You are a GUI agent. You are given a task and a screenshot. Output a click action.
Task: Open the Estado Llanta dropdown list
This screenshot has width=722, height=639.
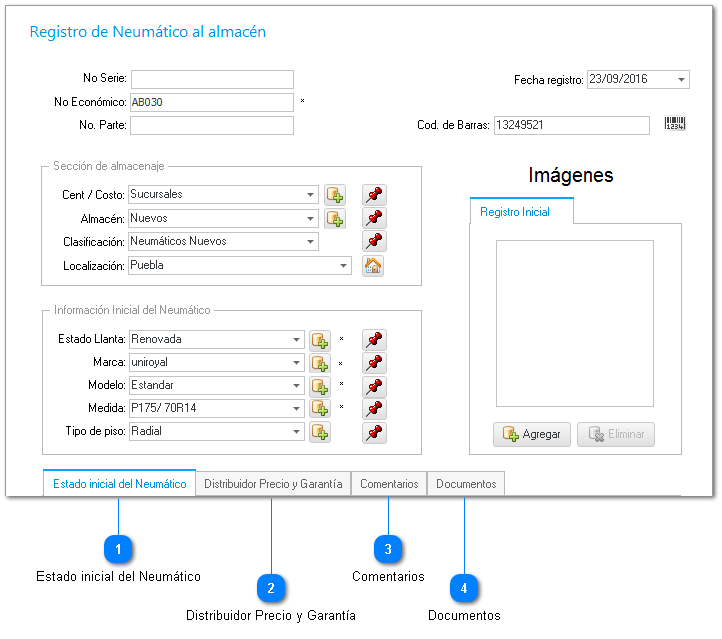(296, 340)
